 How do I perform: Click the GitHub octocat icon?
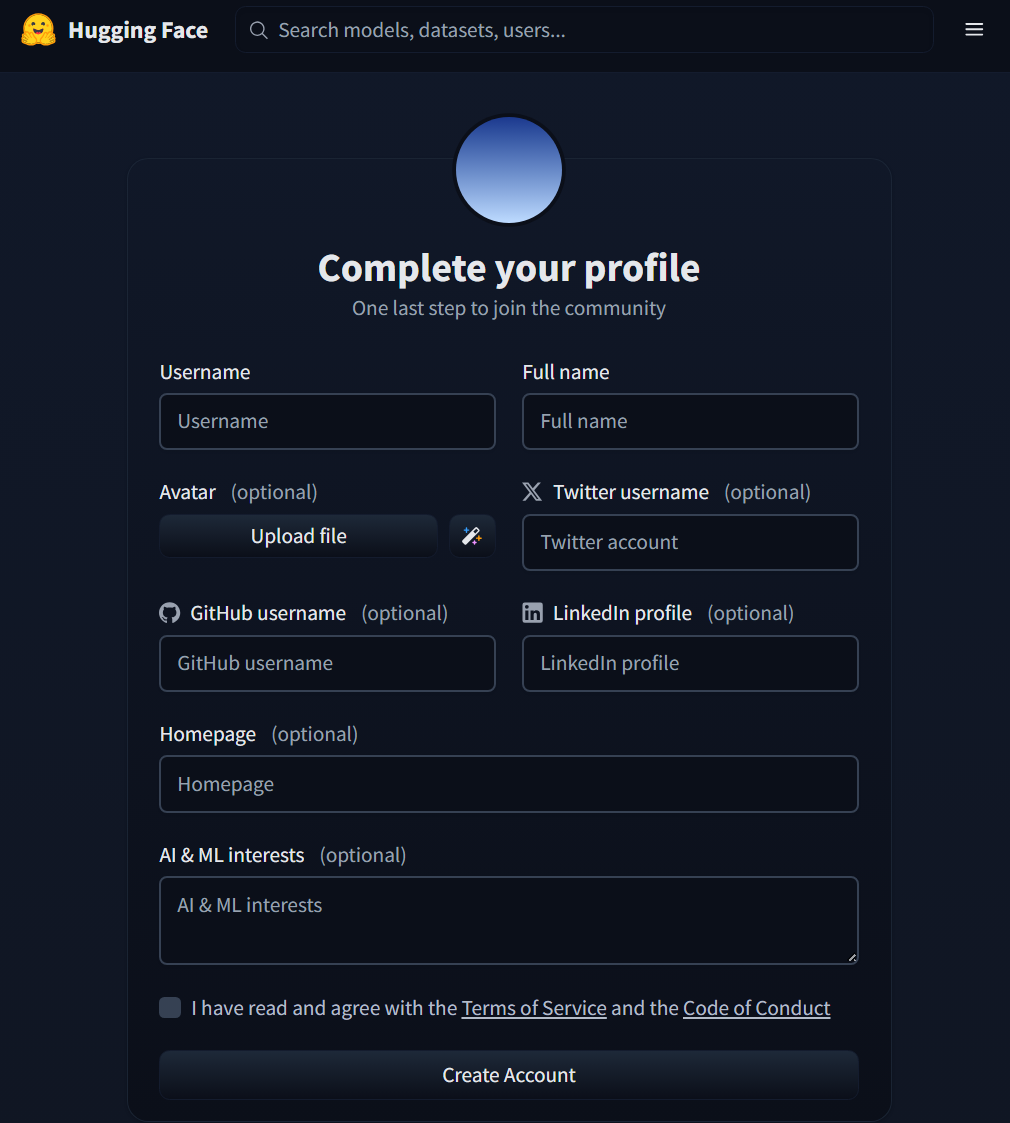pos(169,613)
